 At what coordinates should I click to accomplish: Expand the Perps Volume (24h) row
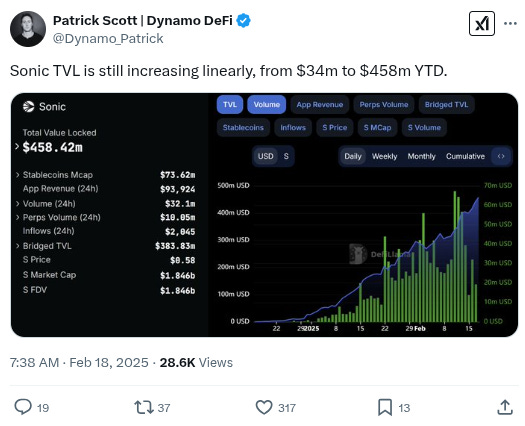coord(17,217)
